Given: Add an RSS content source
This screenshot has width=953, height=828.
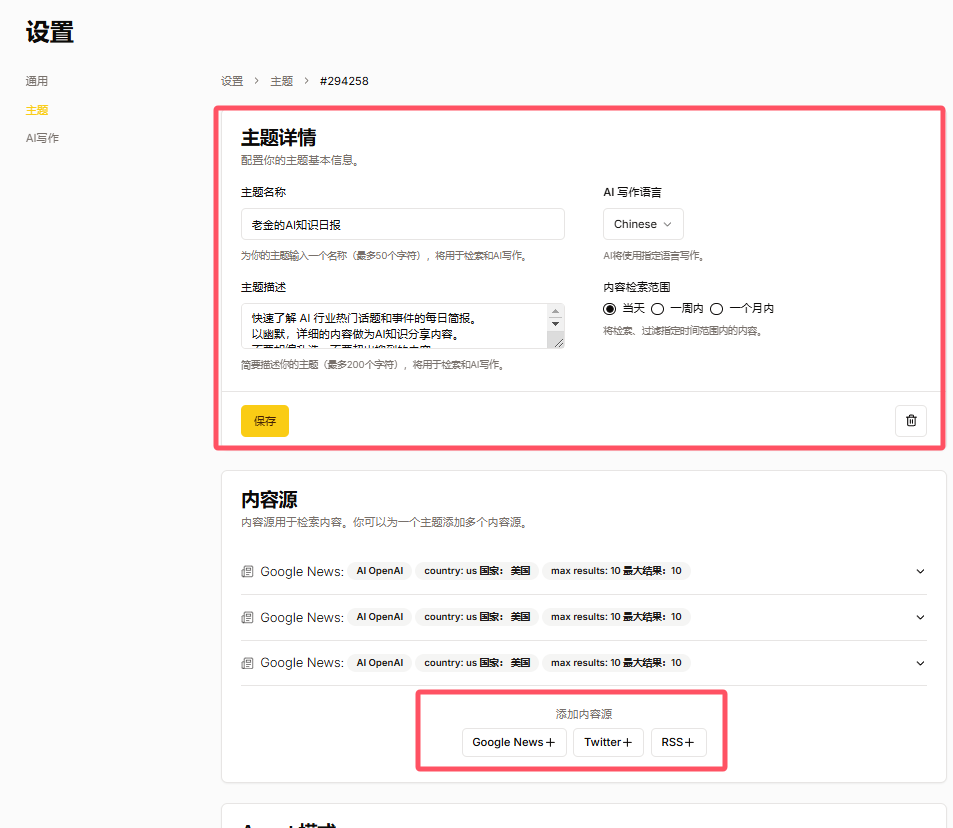Looking at the screenshot, I should [x=678, y=742].
